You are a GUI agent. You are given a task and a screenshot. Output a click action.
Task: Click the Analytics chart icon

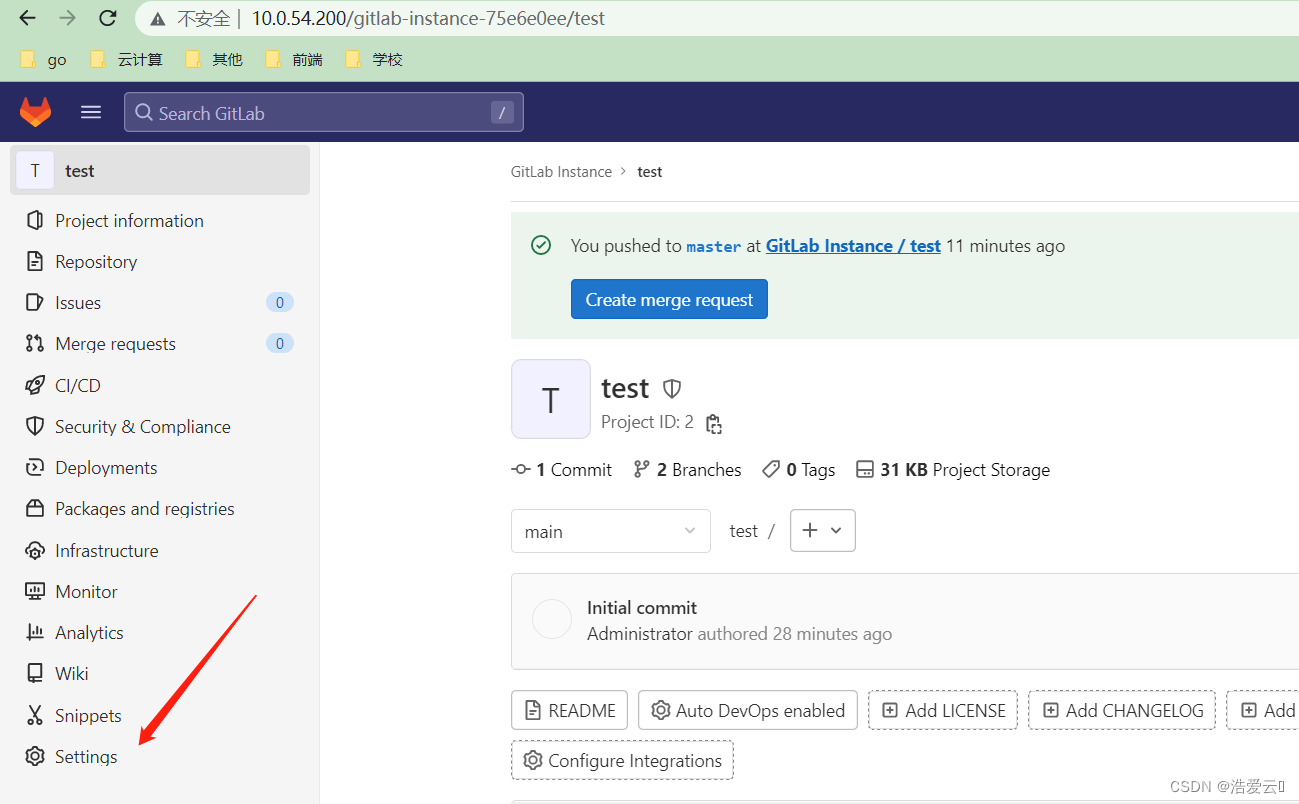pos(35,632)
